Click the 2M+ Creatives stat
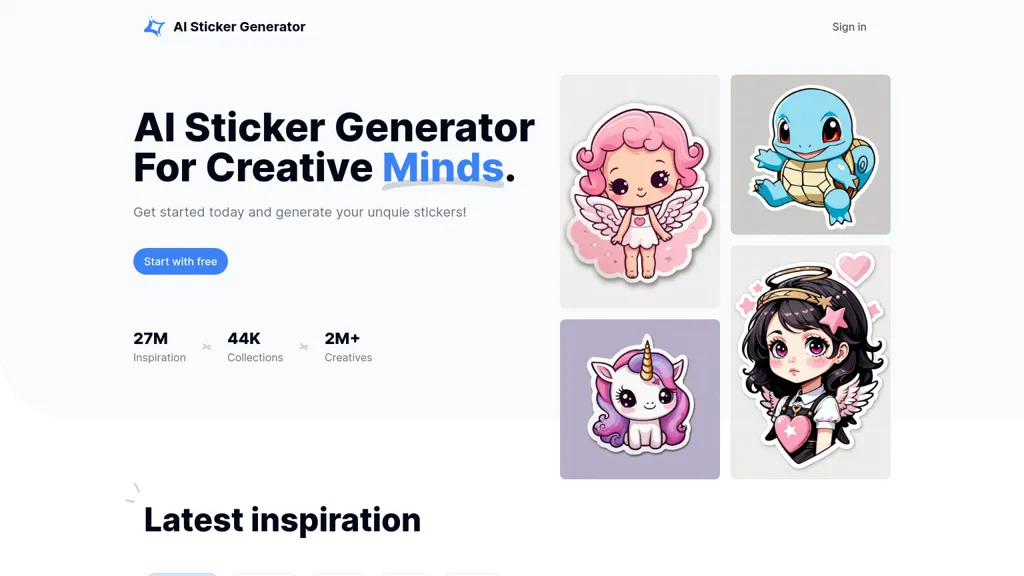Image resolution: width=1024 pixels, height=576 pixels. (348, 347)
